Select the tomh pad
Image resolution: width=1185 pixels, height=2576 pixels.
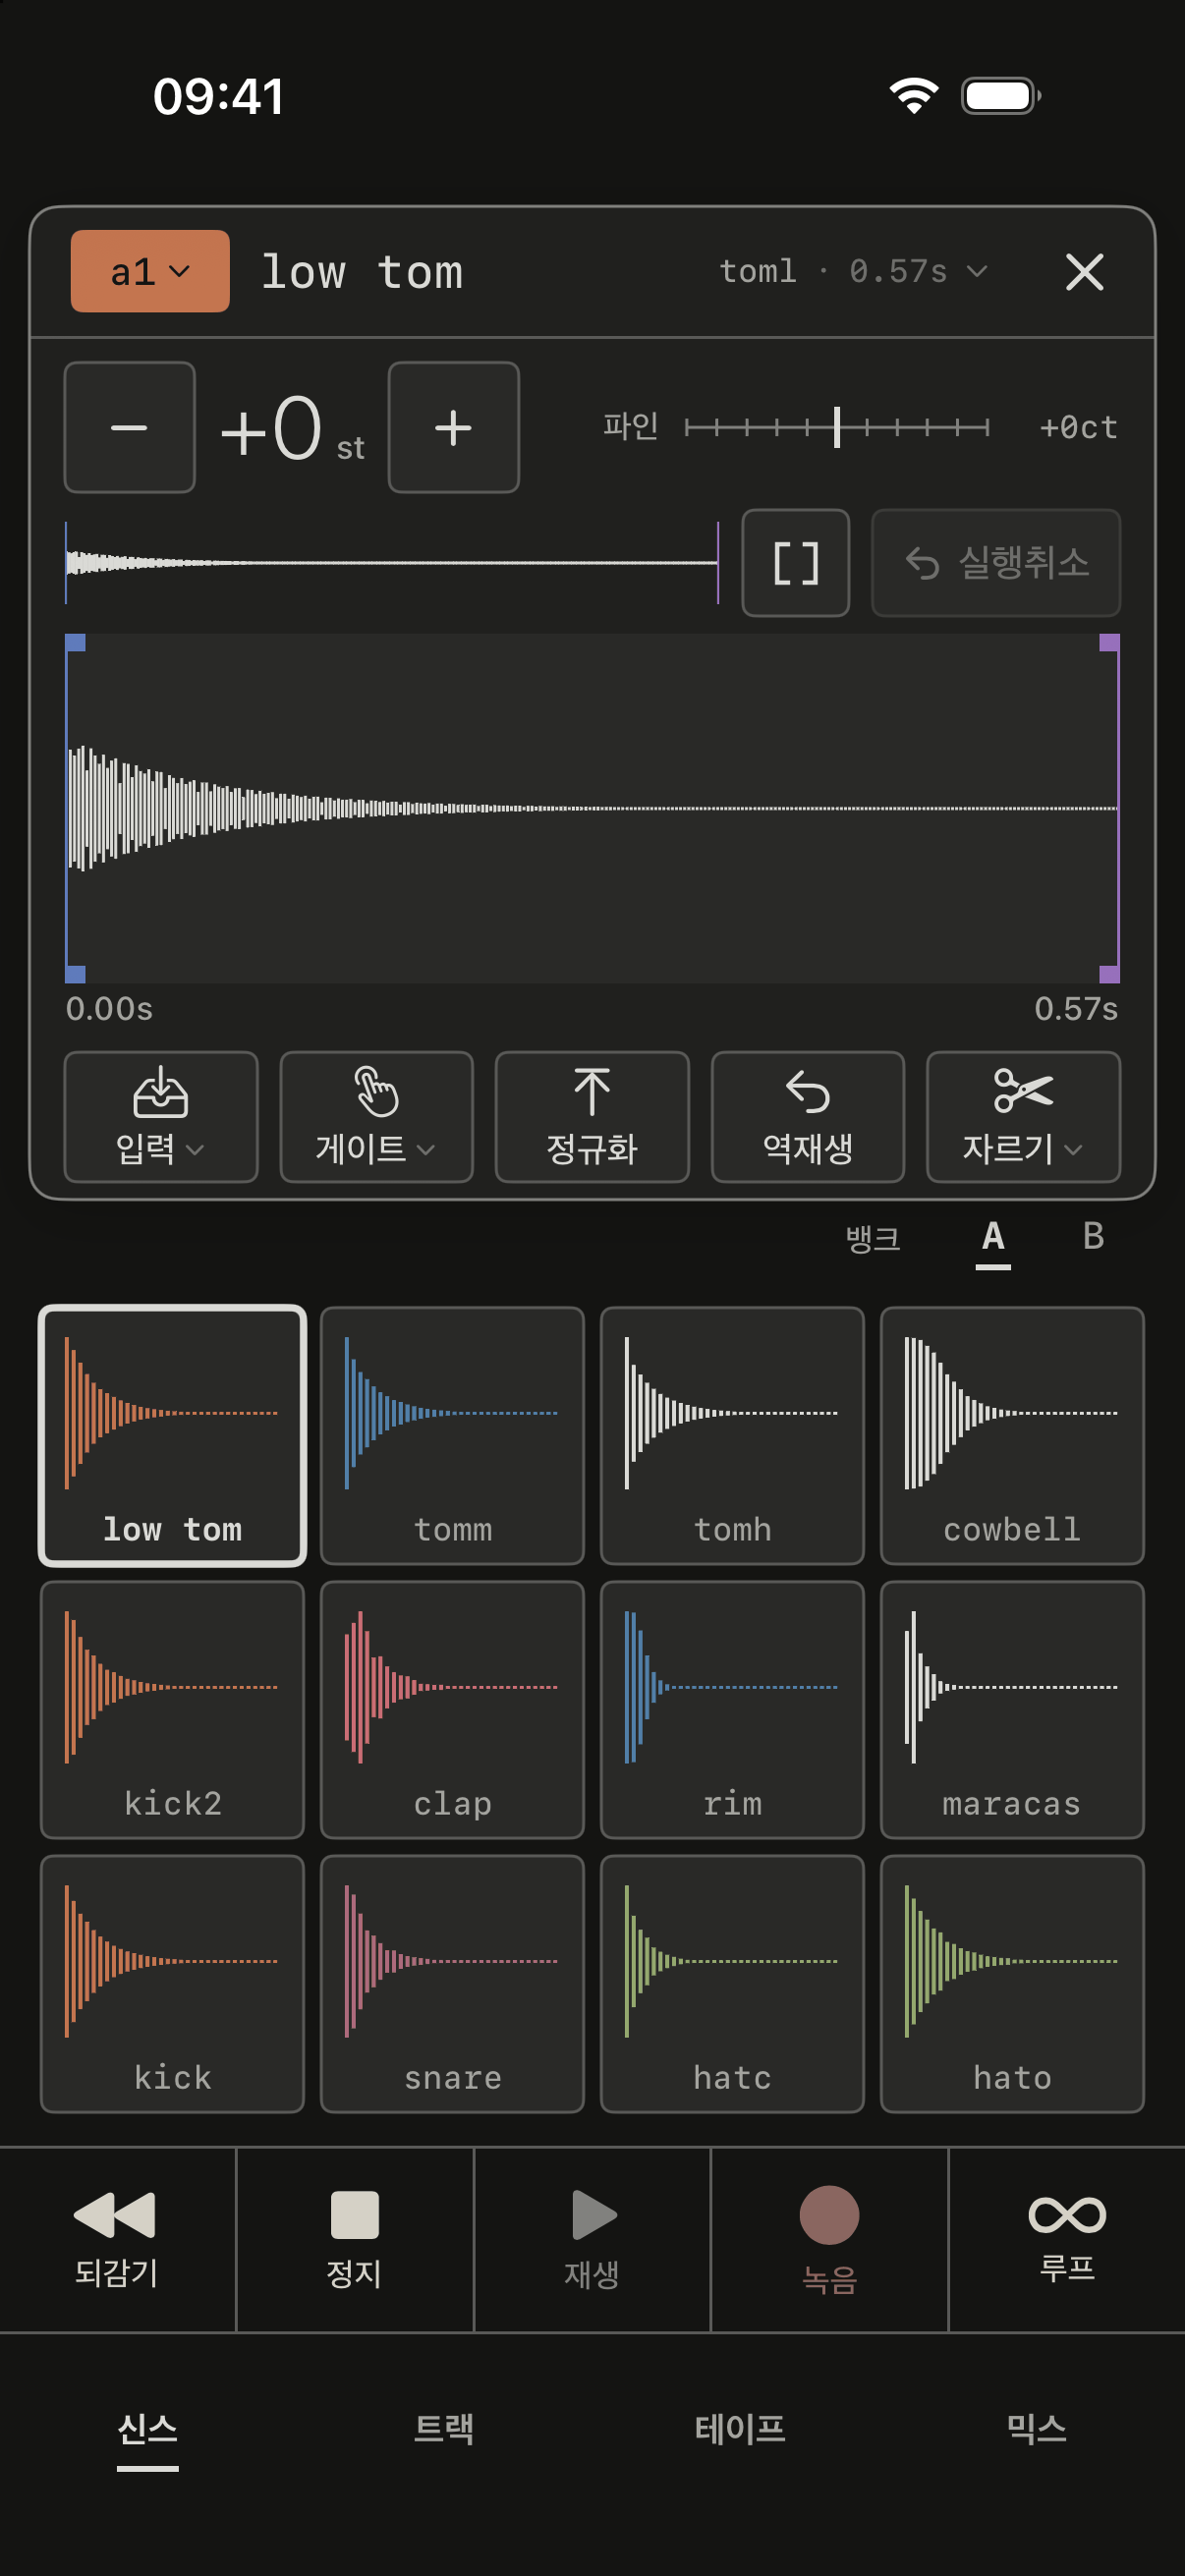[732, 1435]
